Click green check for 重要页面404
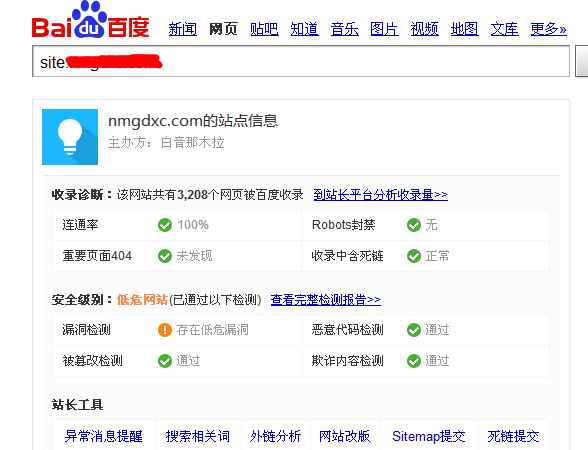Screen dimensions: 588x450 click(x=165, y=256)
